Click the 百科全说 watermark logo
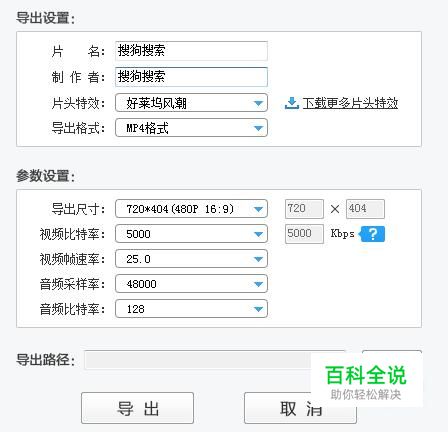The width and height of the screenshot is (448, 432). point(366,381)
